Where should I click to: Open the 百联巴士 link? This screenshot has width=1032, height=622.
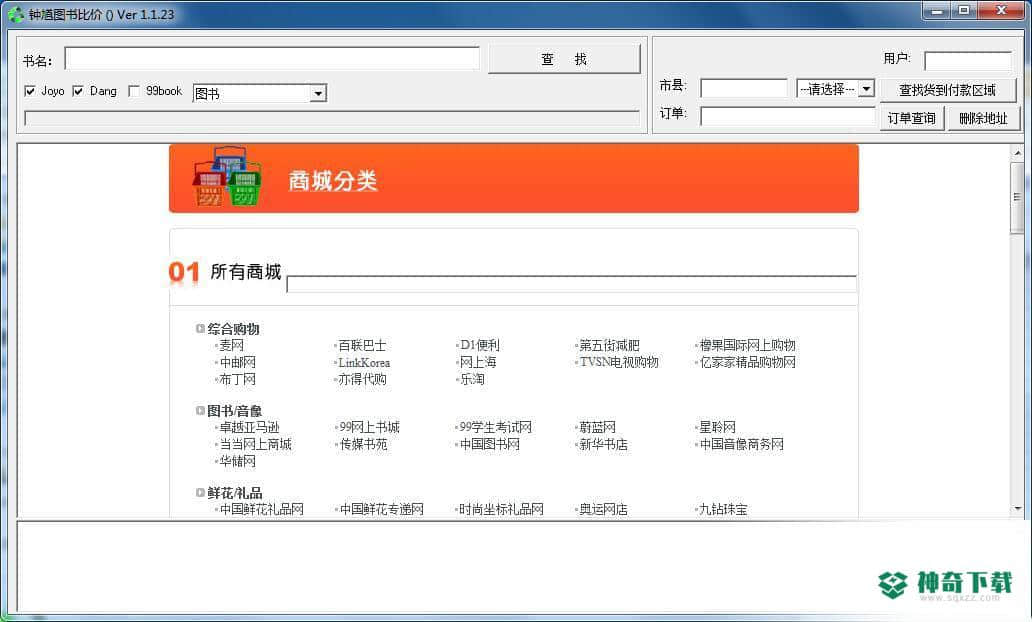click(362, 346)
